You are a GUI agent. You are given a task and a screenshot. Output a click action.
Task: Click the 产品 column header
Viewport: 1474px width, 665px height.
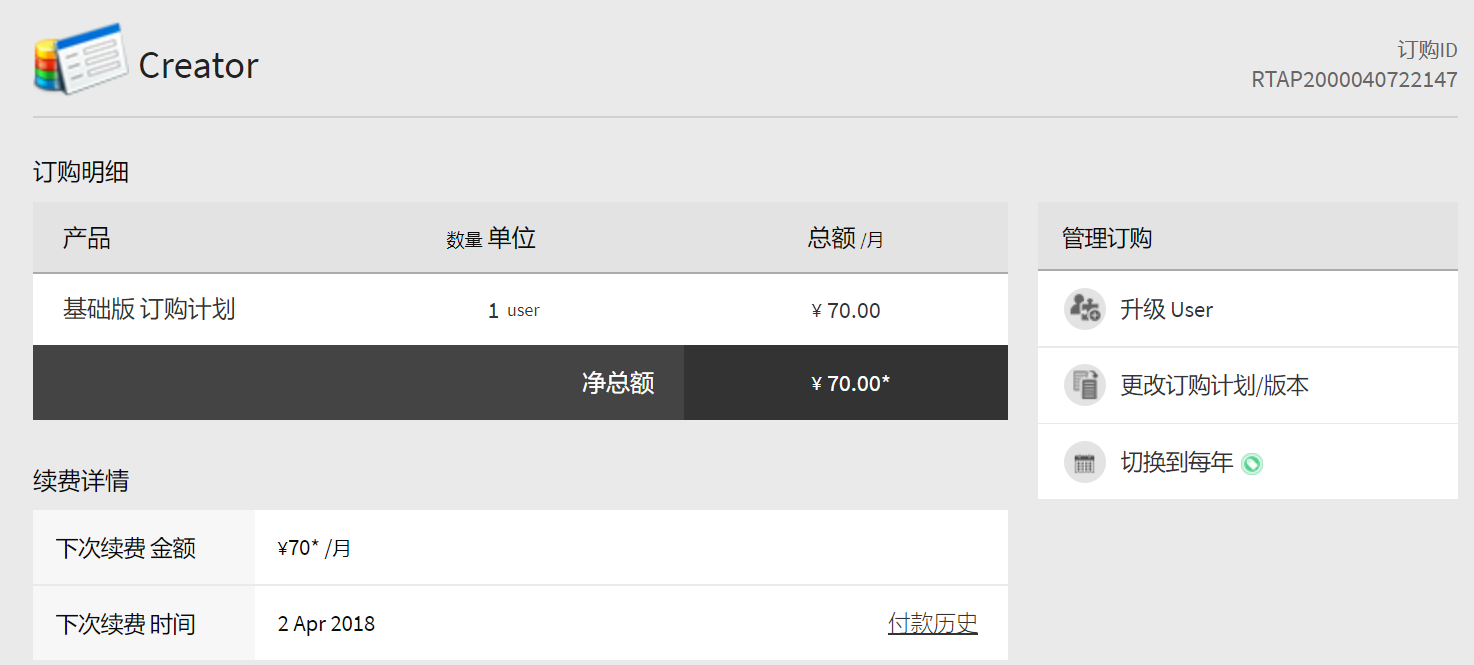click(86, 238)
